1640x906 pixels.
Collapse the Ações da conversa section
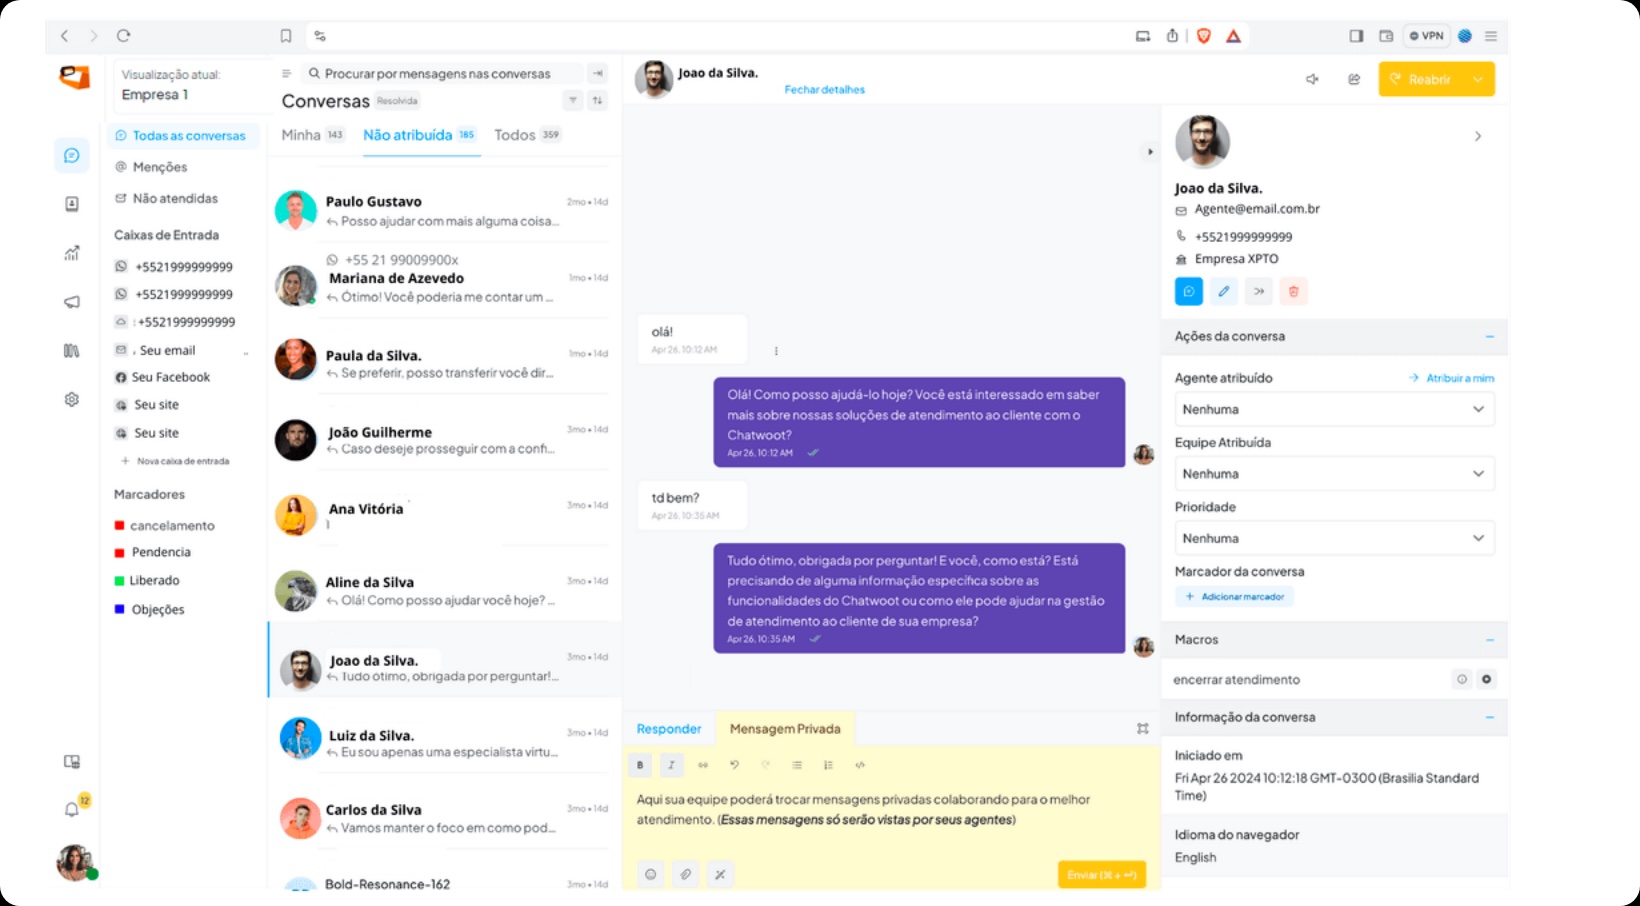(x=1489, y=337)
